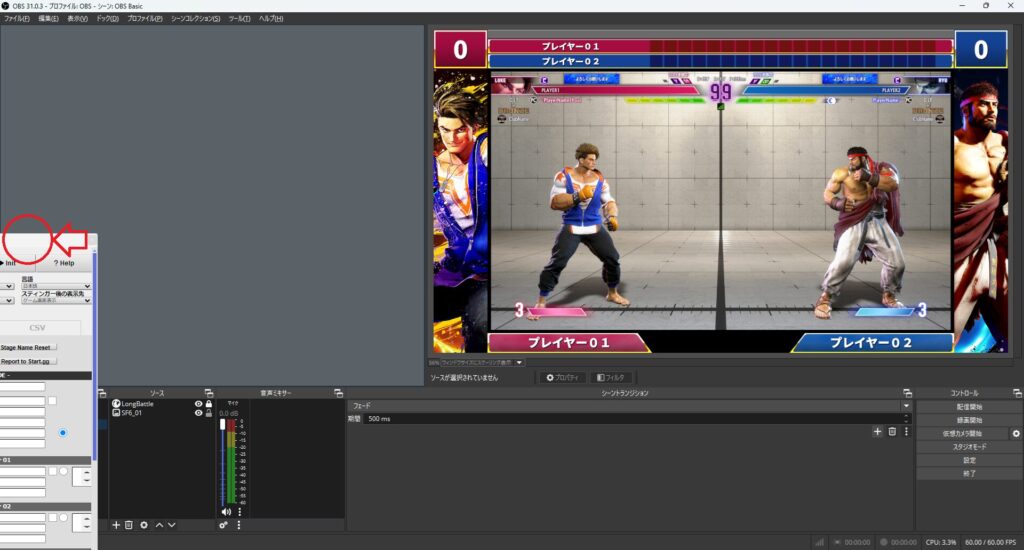Float the コントロール dock with pop-out icon
The height and width of the screenshot is (550, 1024).
pos(1017,393)
